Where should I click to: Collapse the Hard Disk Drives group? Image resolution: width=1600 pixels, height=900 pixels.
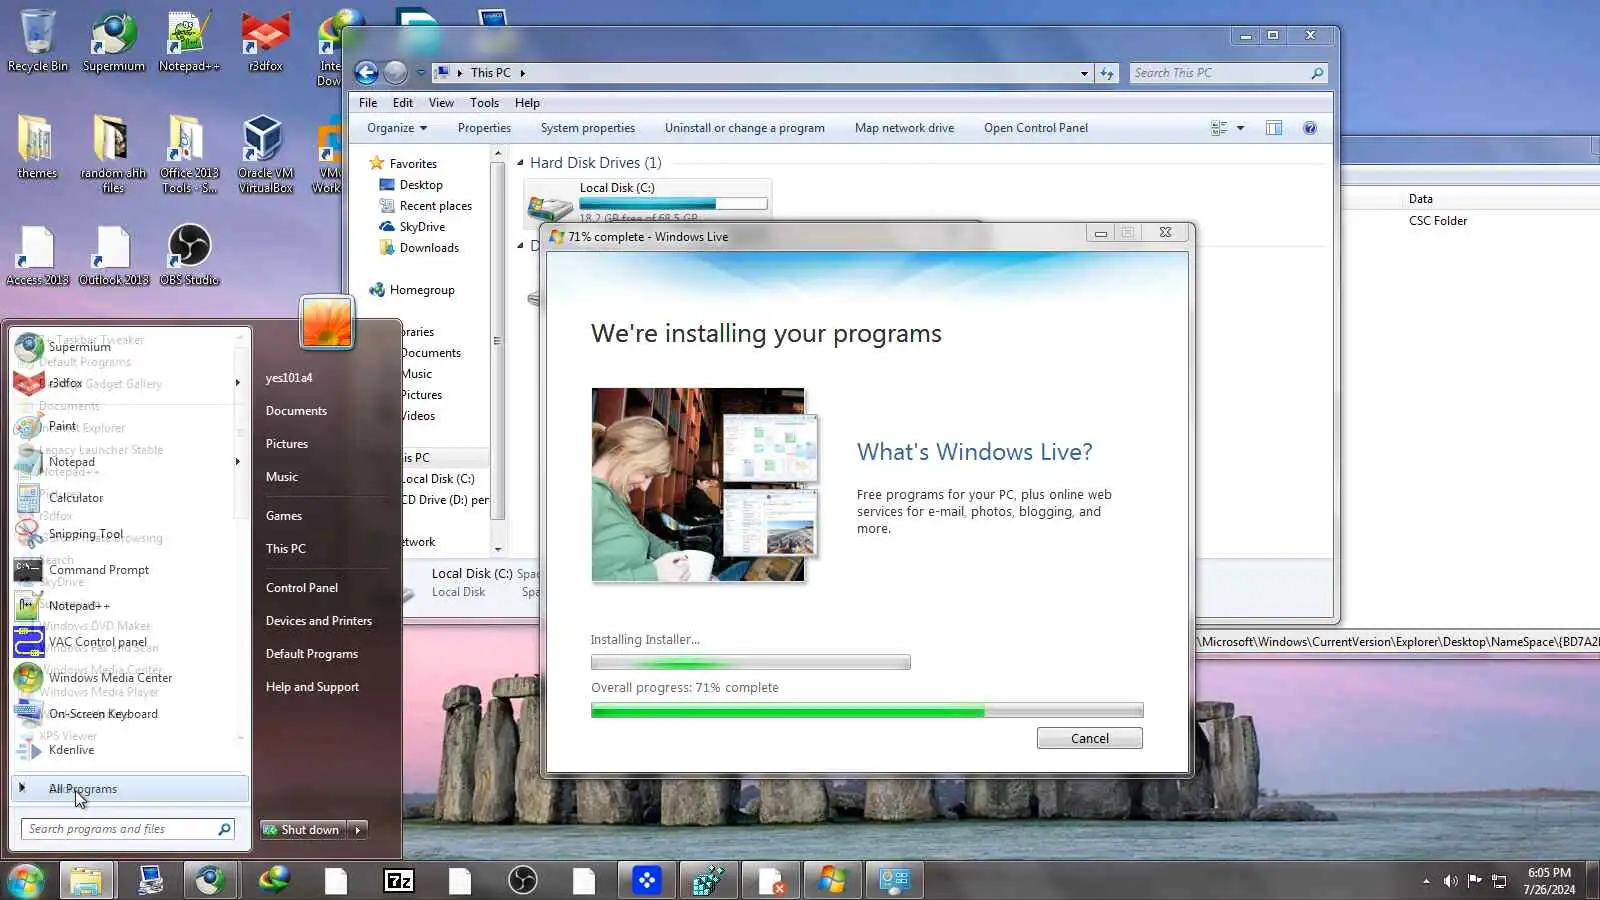(x=520, y=163)
